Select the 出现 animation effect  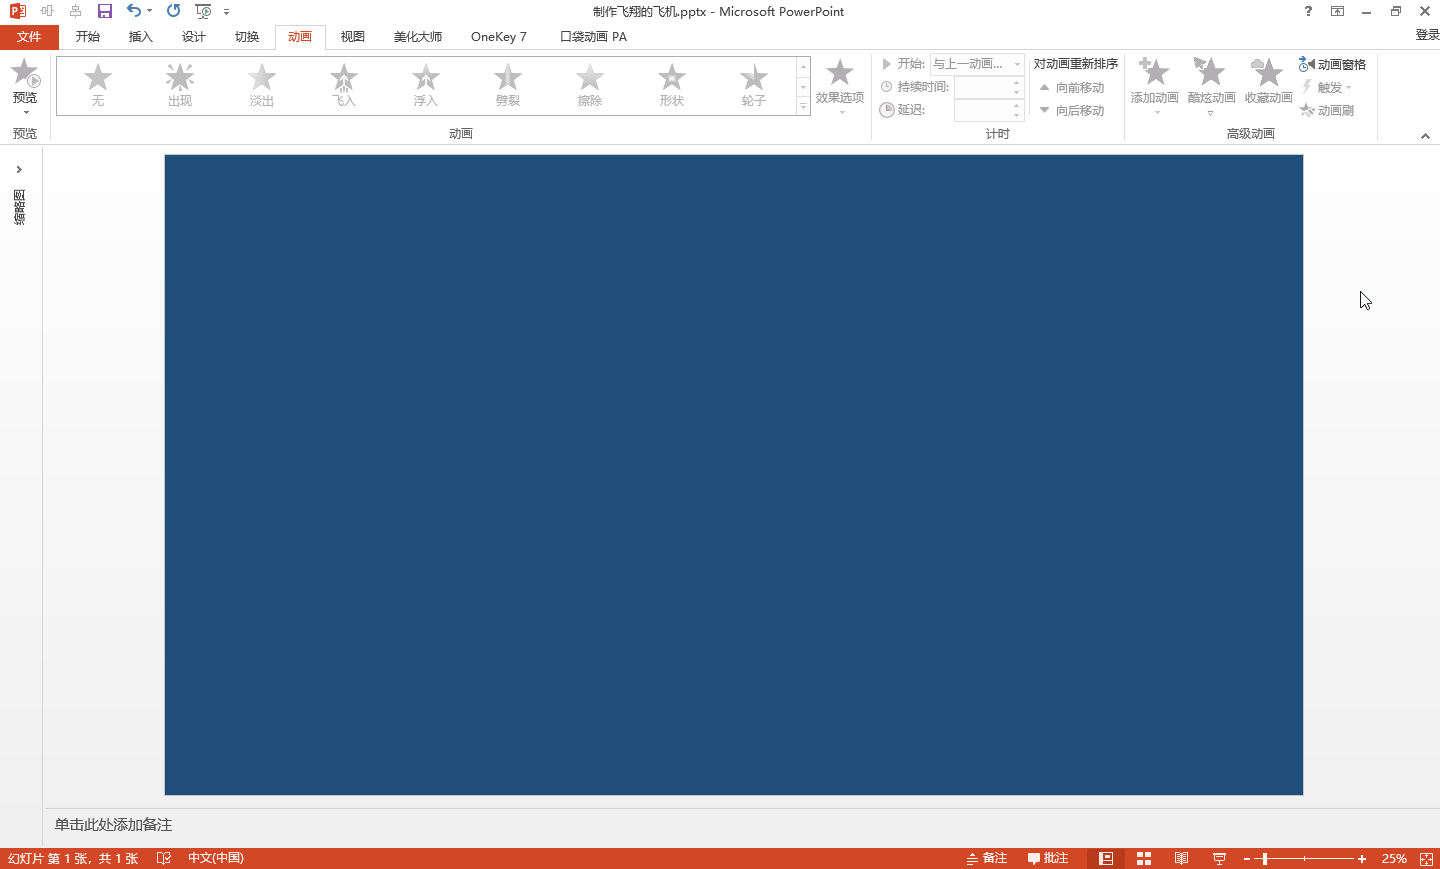point(180,86)
